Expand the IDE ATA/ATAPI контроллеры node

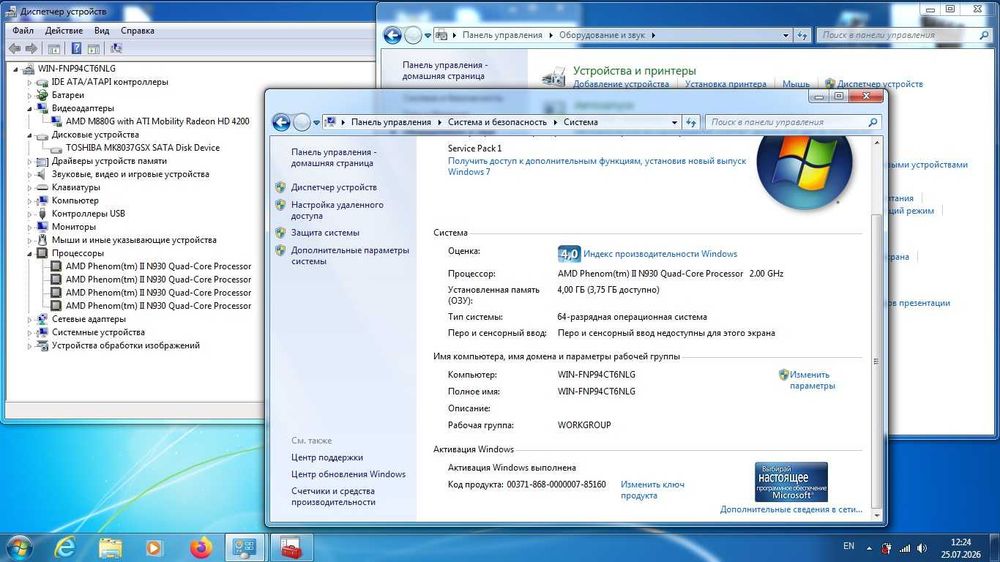pyautogui.click(x=29, y=82)
